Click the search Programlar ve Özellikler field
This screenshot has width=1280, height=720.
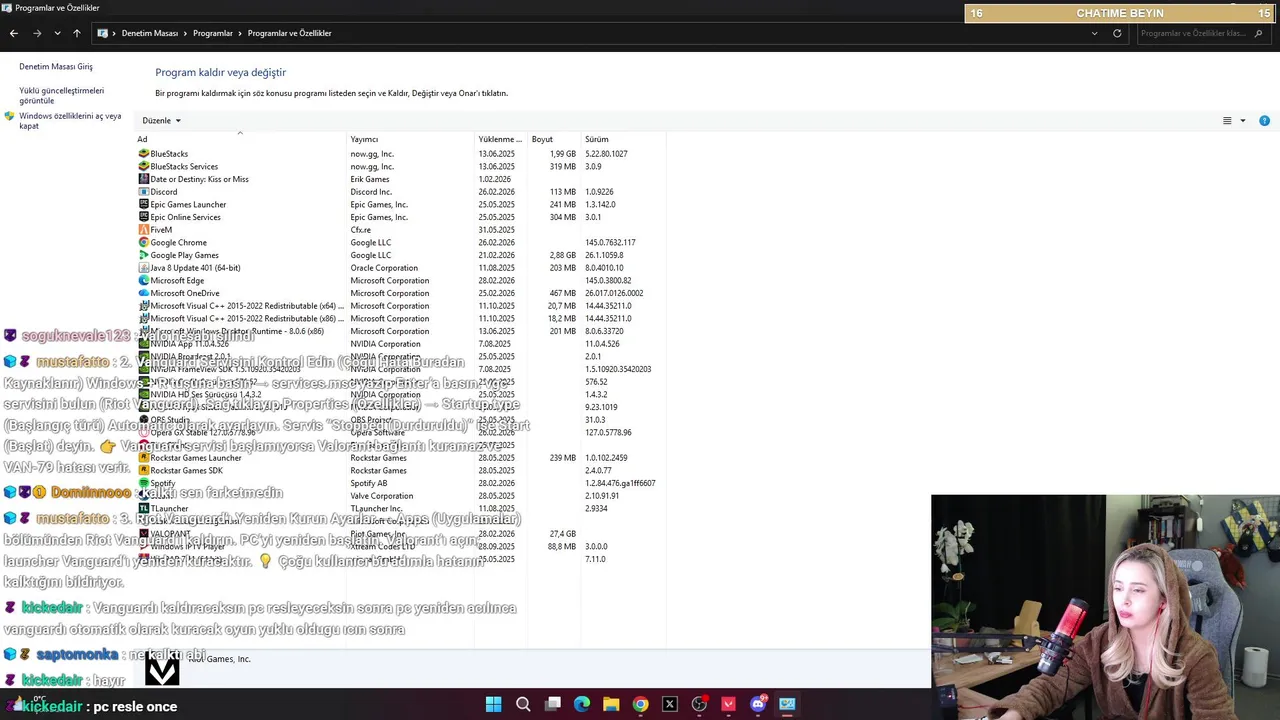pyautogui.click(x=1205, y=33)
